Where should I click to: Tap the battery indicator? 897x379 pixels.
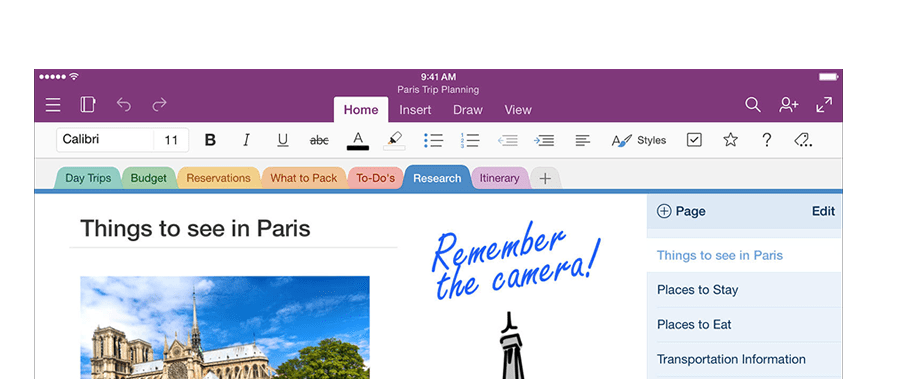[828, 77]
